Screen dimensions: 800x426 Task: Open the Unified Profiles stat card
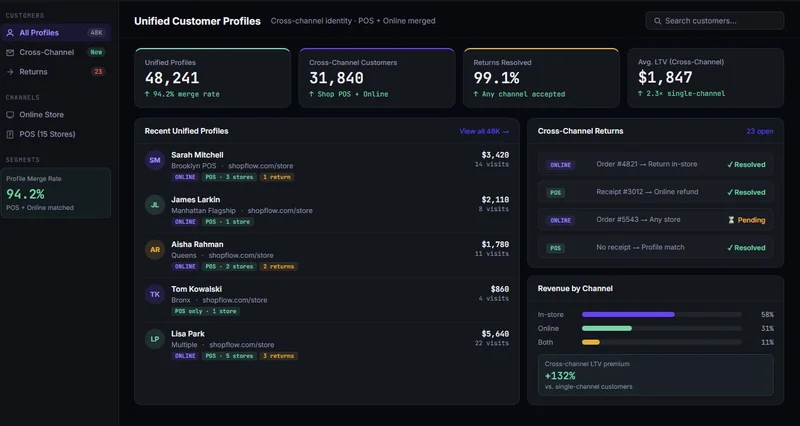[212, 78]
